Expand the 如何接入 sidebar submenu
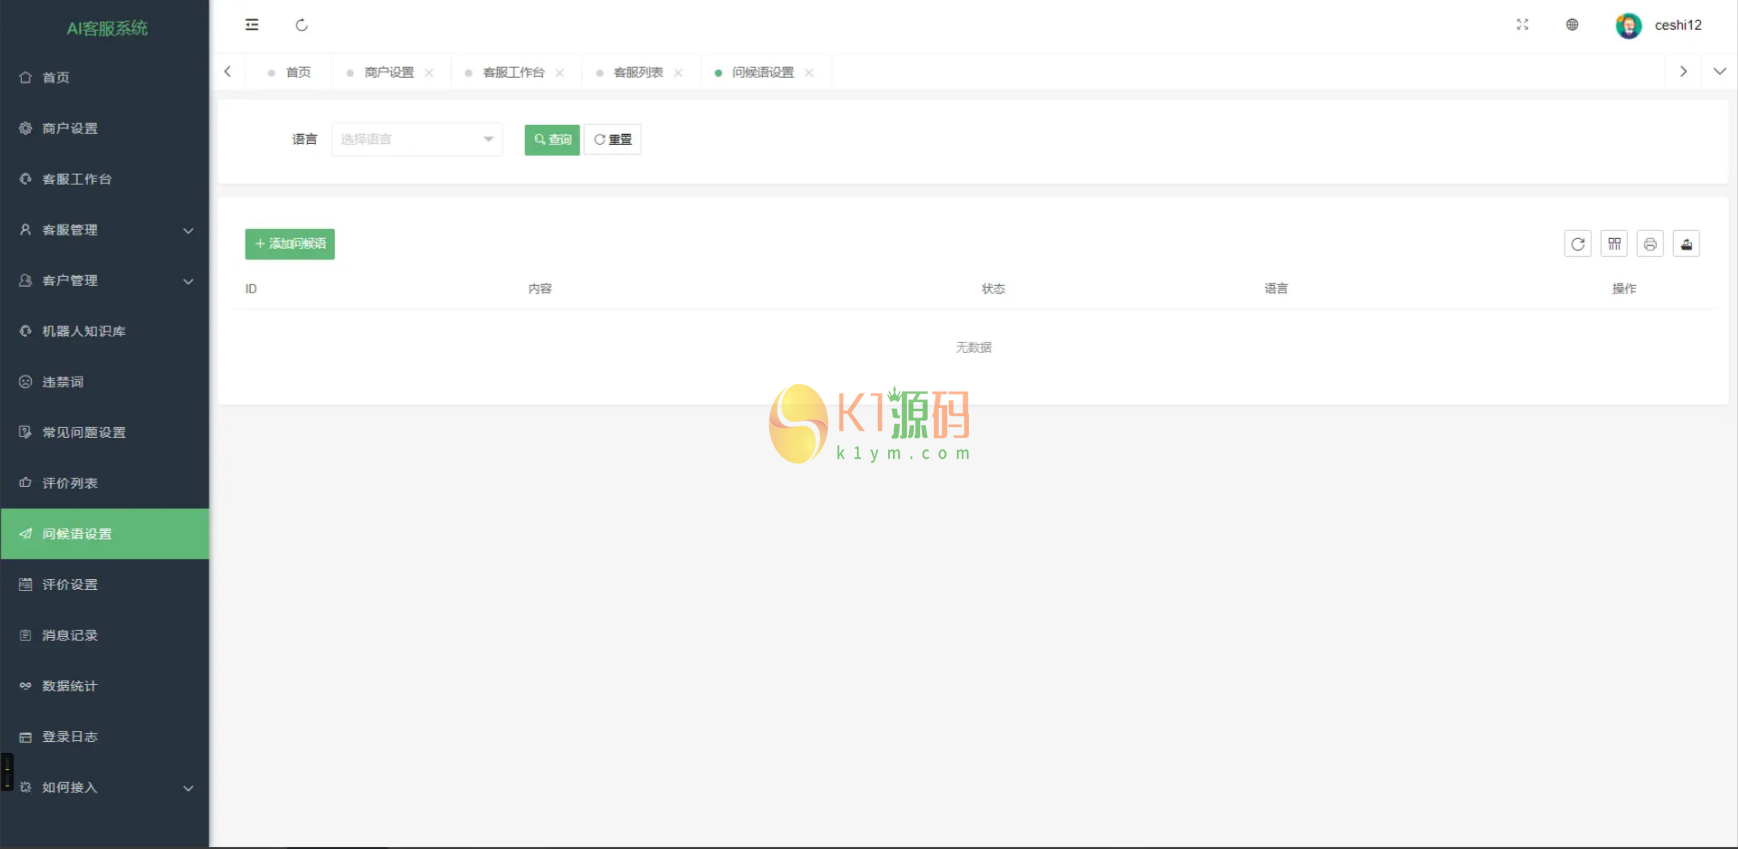The height and width of the screenshot is (849, 1738). 105,788
